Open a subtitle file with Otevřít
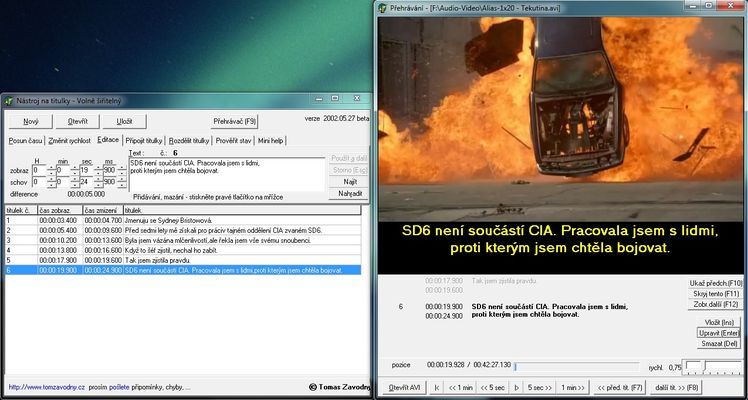 (x=77, y=122)
